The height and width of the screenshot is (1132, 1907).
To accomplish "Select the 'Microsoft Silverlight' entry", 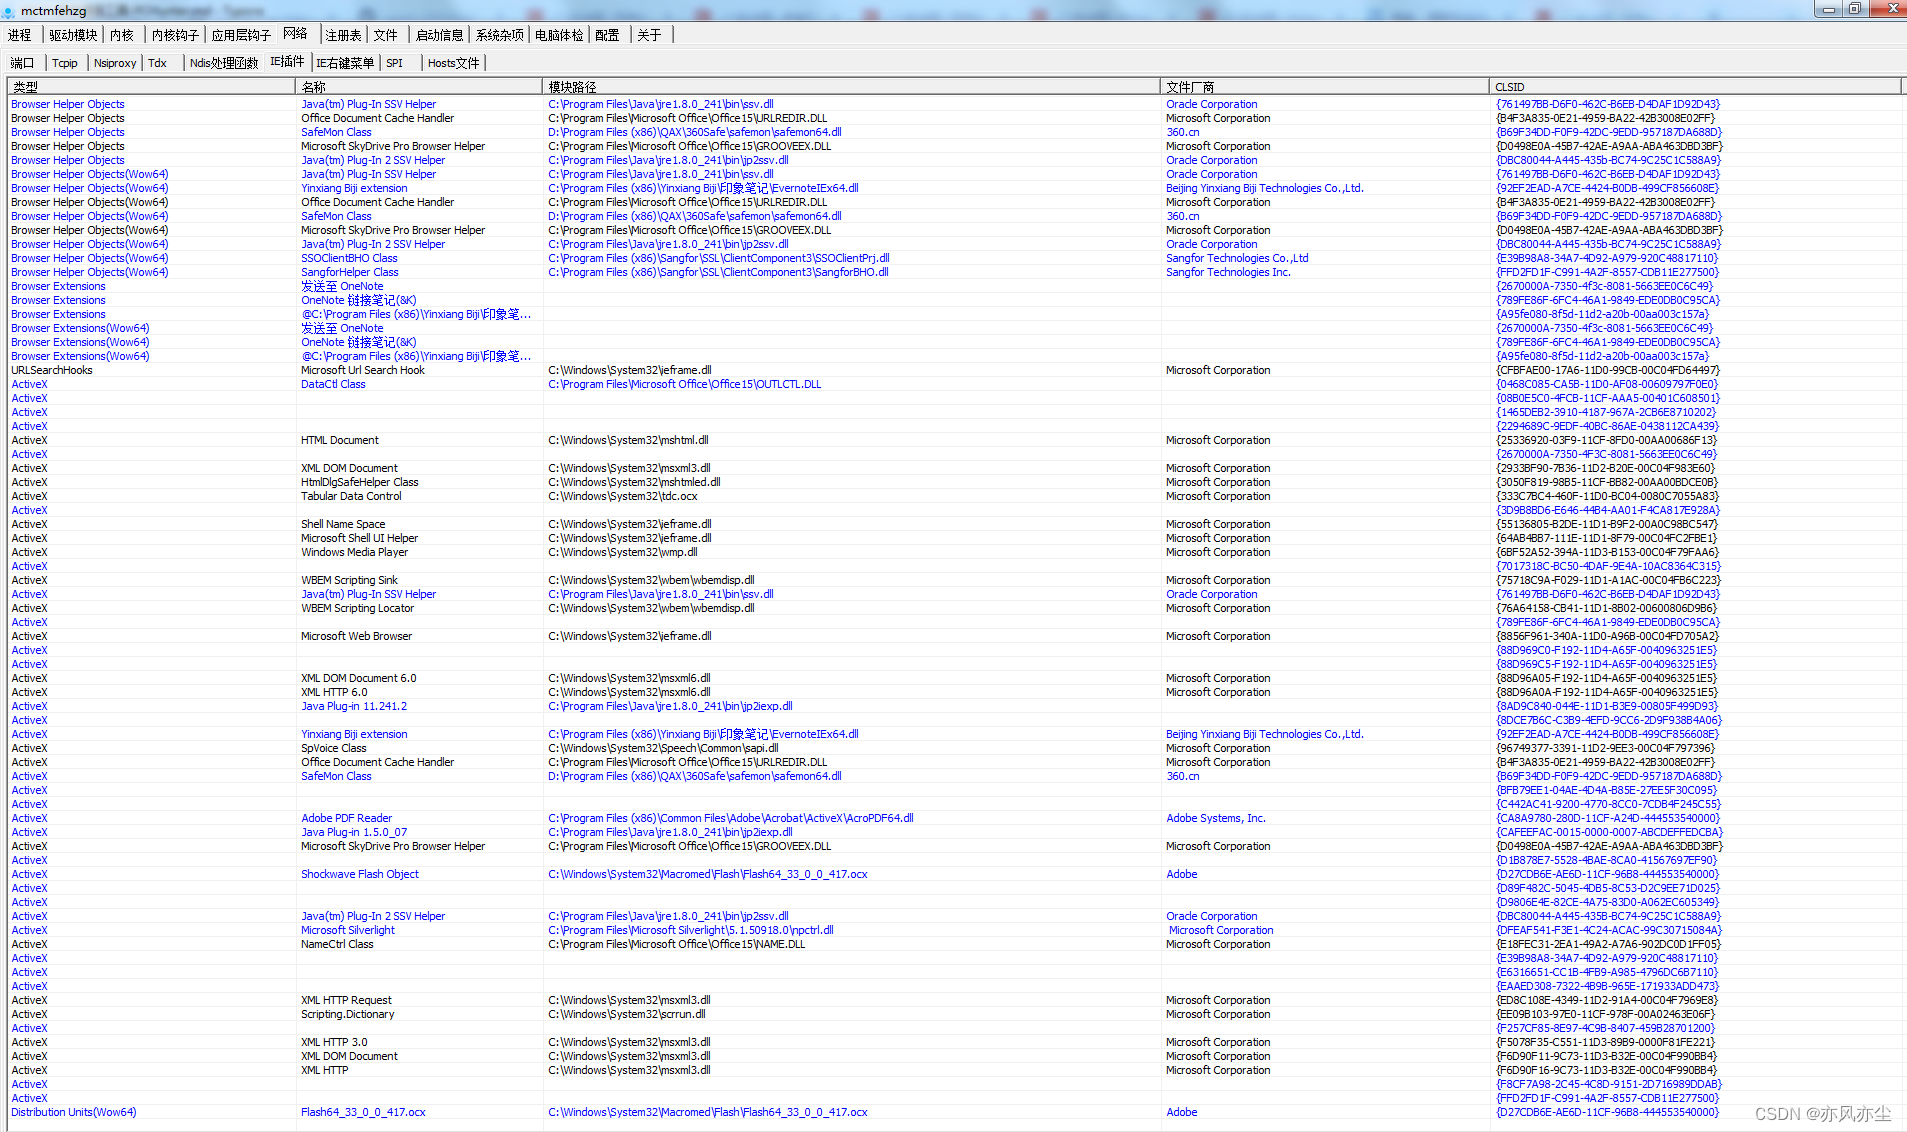I will [x=348, y=930].
